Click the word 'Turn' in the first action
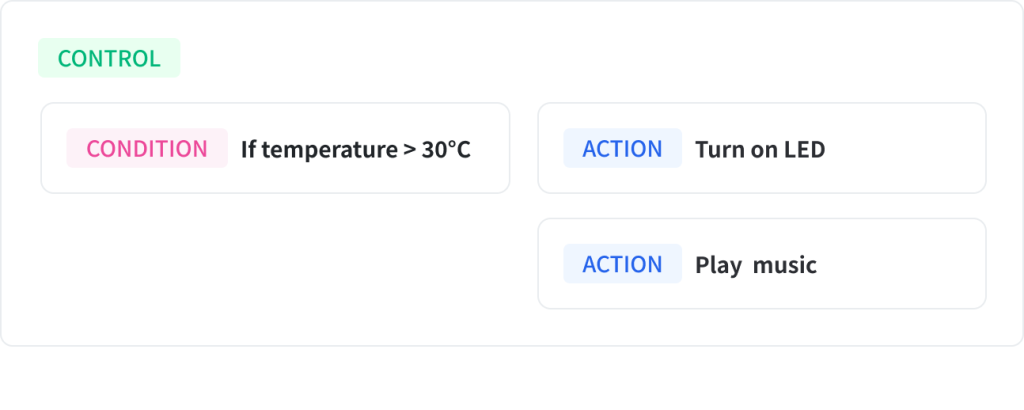The image size is (1024, 410). (716, 150)
